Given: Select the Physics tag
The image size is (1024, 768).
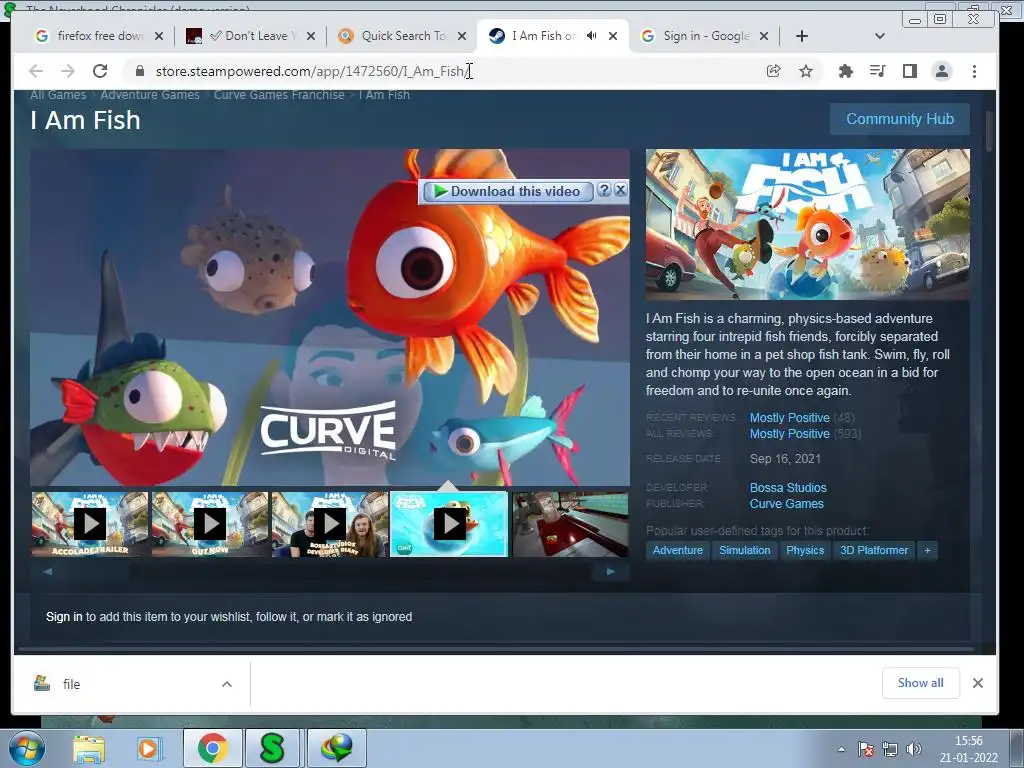Looking at the screenshot, I should click(x=805, y=551).
